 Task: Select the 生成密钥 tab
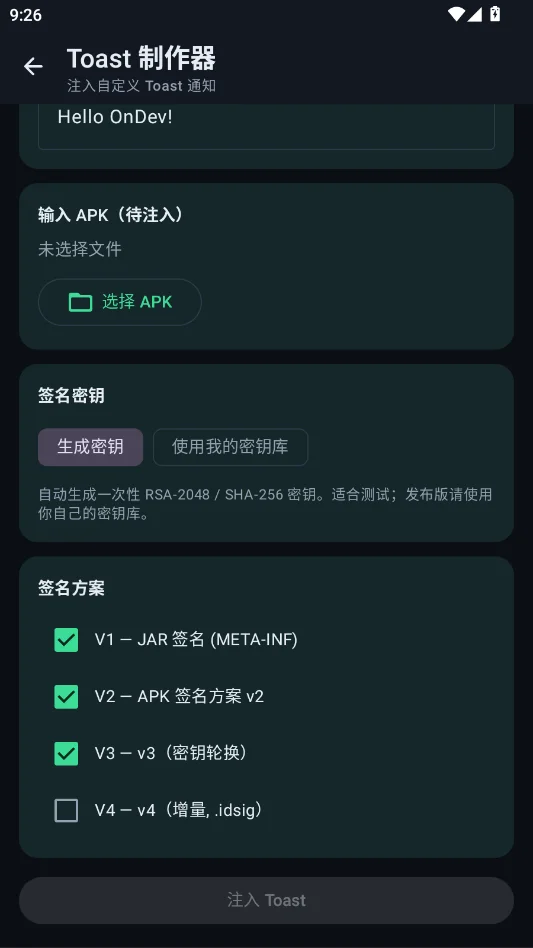coord(91,447)
